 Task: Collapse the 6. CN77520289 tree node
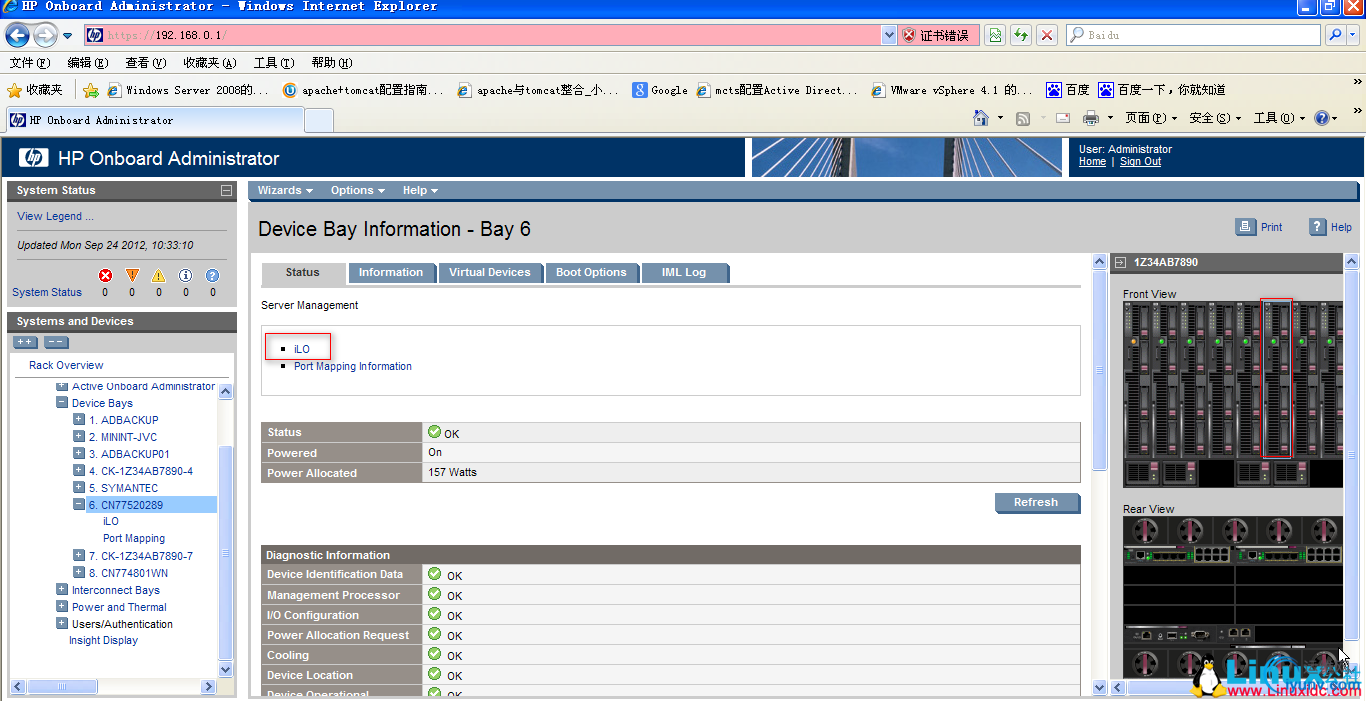(x=79, y=505)
